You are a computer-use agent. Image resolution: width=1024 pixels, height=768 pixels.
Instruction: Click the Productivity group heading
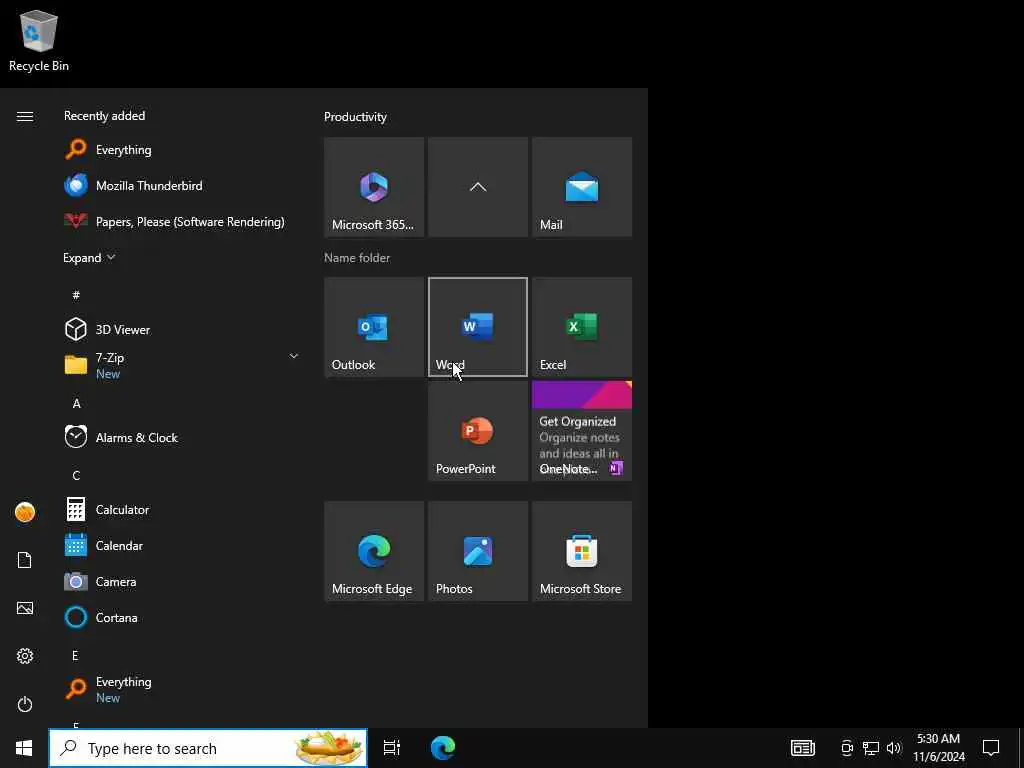click(x=355, y=117)
